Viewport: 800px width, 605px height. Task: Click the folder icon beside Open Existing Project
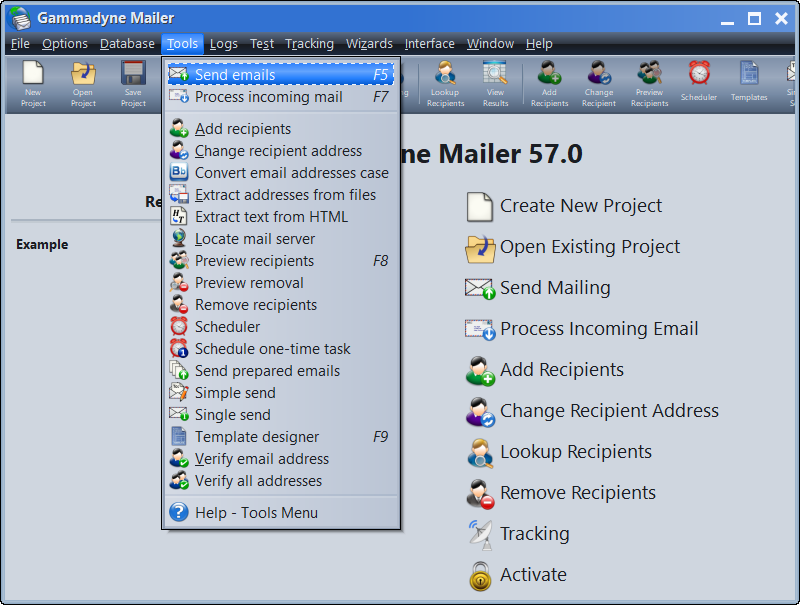click(x=480, y=249)
